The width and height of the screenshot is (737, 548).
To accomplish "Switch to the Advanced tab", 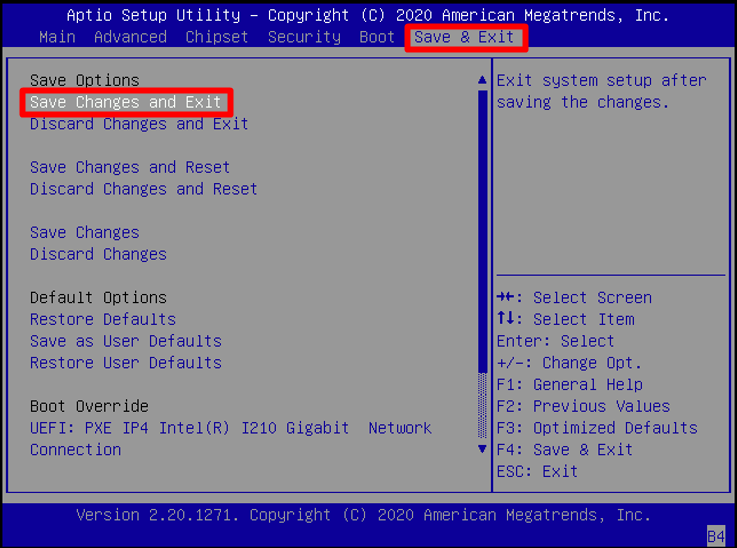I will (x=130, y=37).
